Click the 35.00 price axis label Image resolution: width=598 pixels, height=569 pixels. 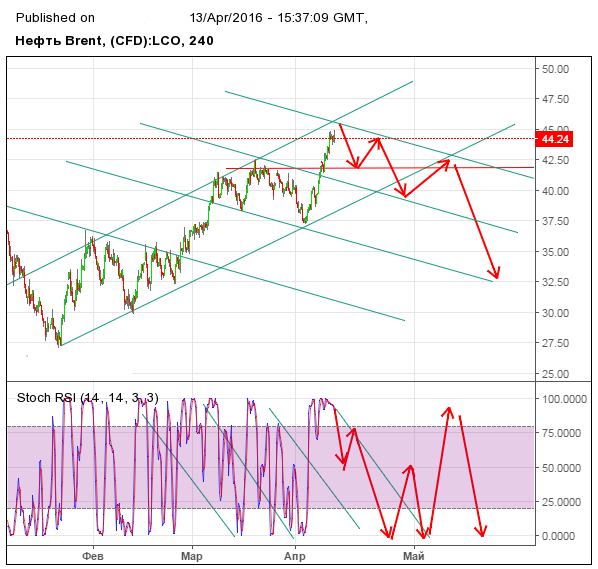pos(555,252)
